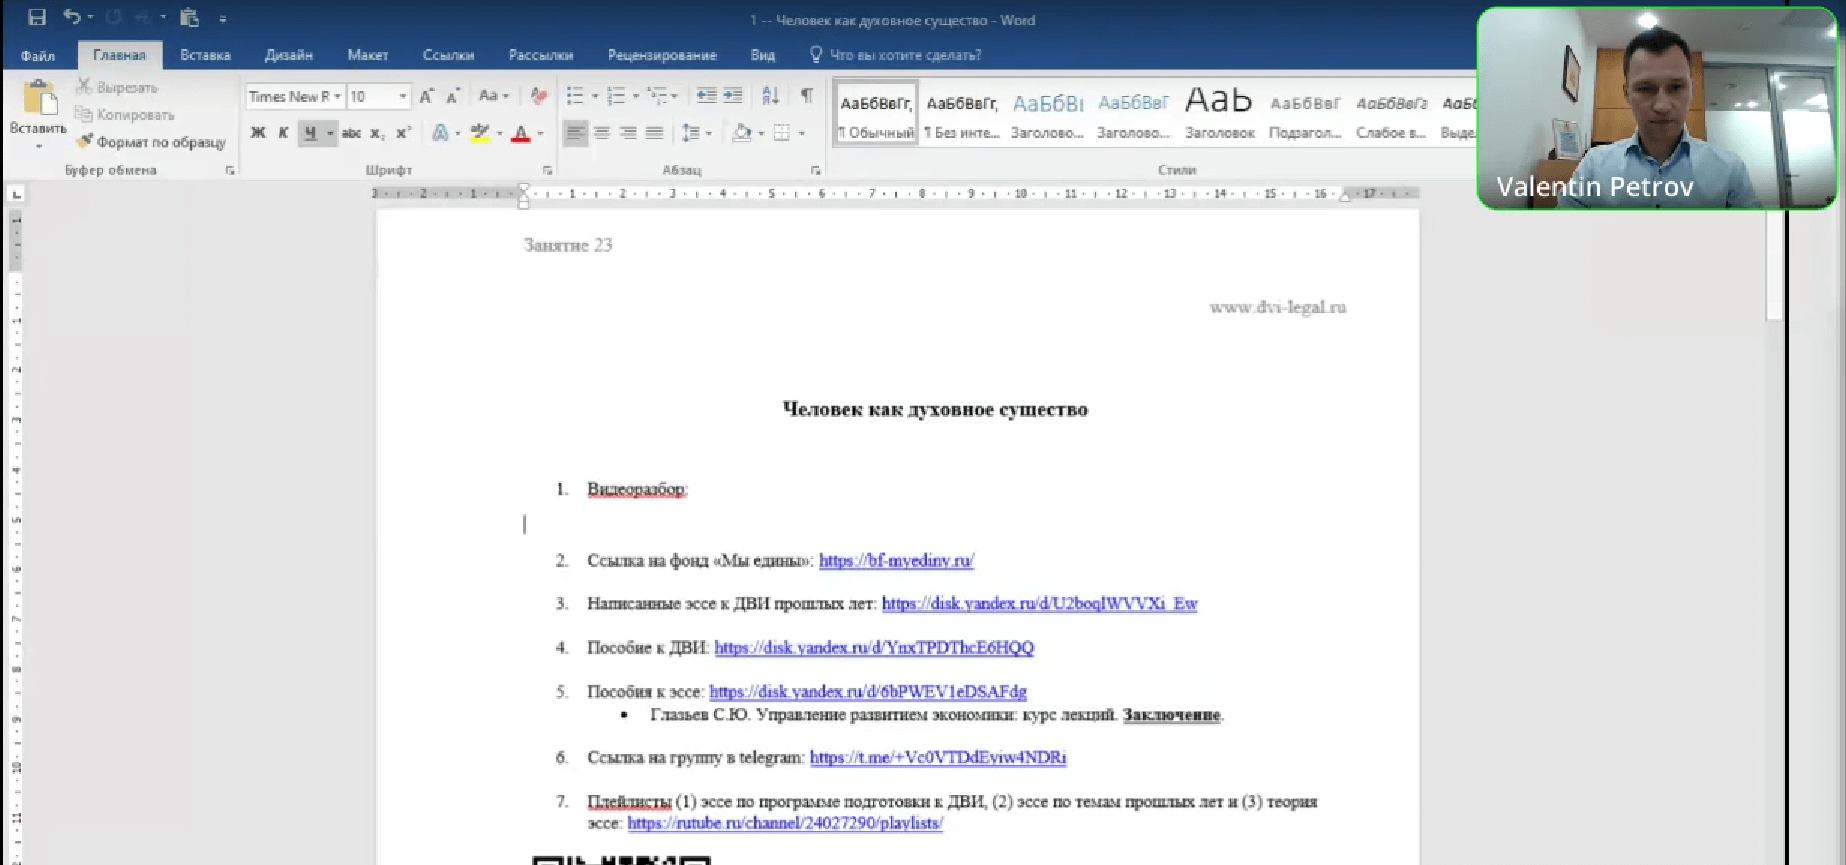Apply red font color

click(520, 133)
